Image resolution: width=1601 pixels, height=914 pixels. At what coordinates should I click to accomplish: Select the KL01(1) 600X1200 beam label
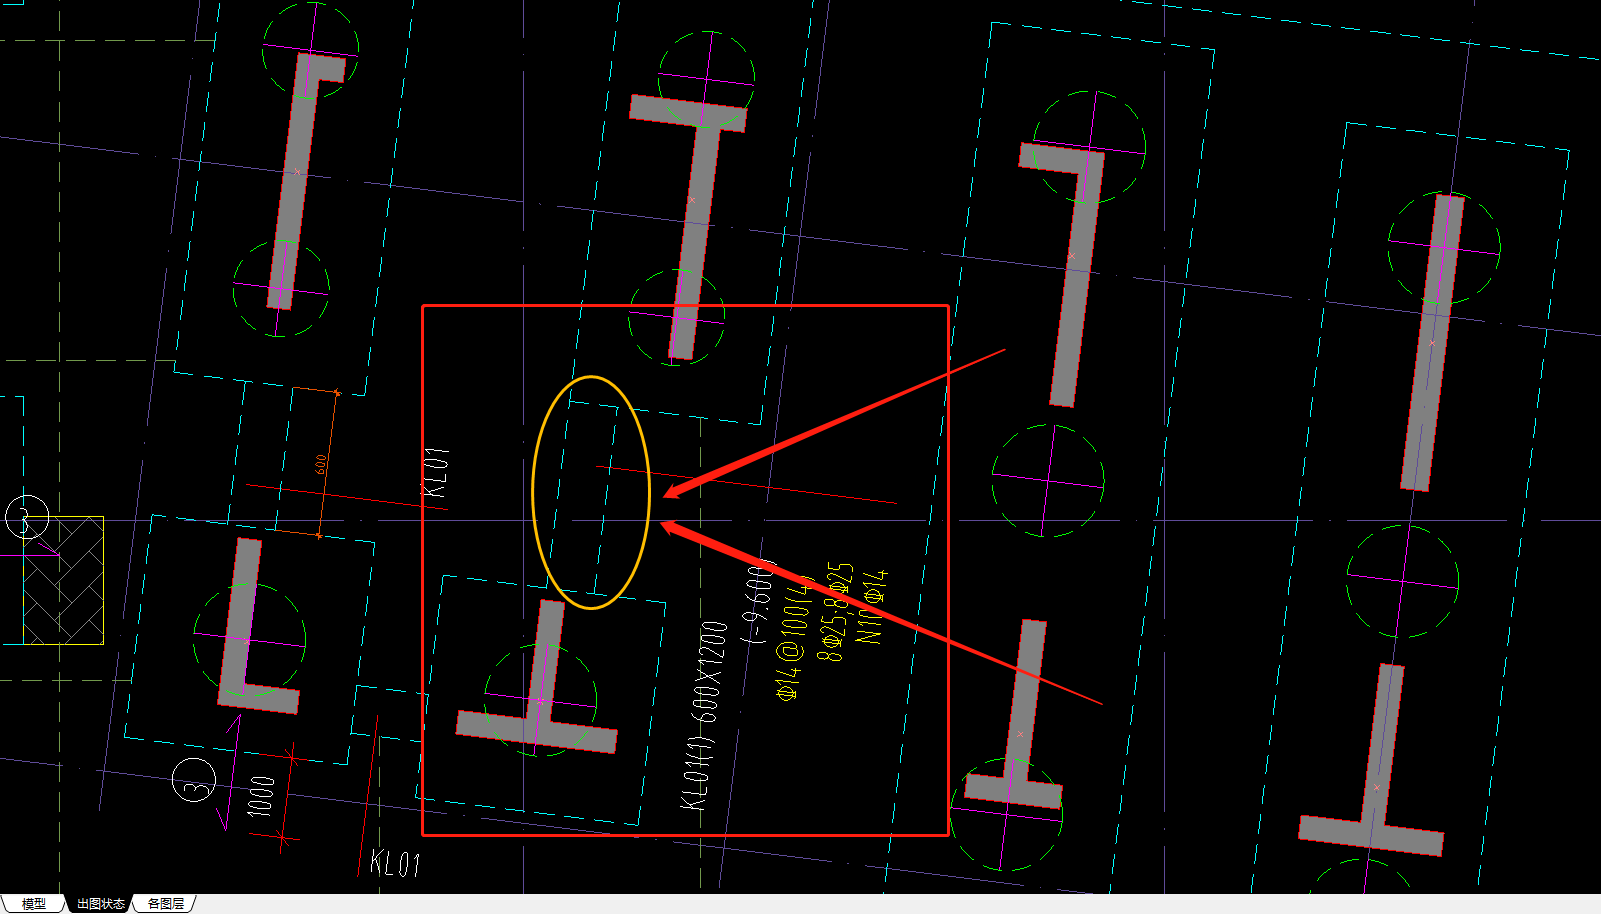(x=706, y=714)
